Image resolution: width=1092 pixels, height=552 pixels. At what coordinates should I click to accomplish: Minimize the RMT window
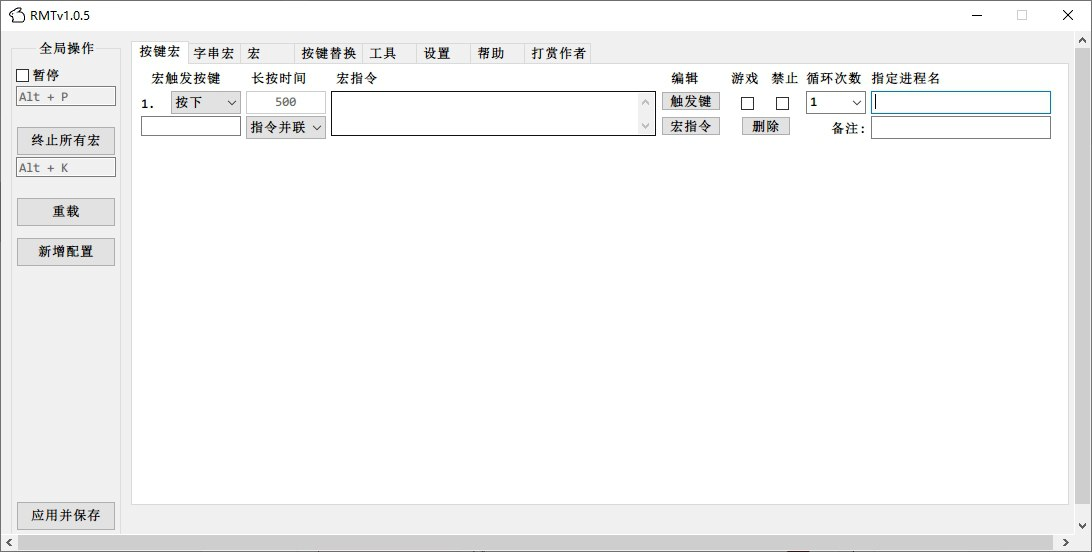pyautogui.click(x=977, y=15)
